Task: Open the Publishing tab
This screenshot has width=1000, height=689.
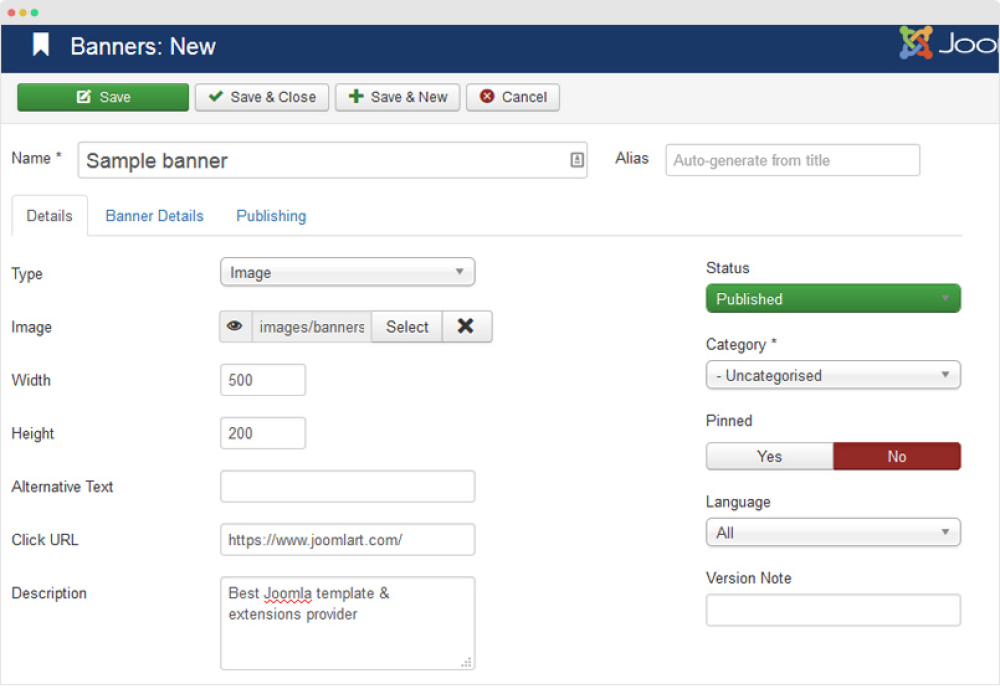Action: (x=271, y=216)
